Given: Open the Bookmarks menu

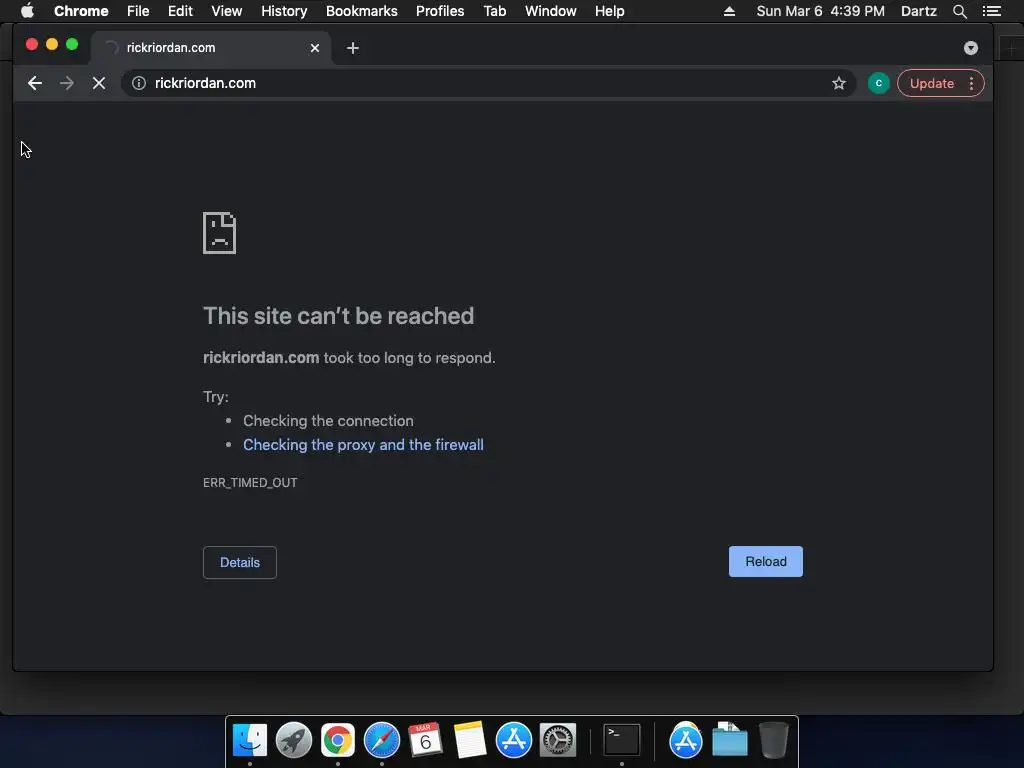Looking at the screenshot, I should coord(362,11).
